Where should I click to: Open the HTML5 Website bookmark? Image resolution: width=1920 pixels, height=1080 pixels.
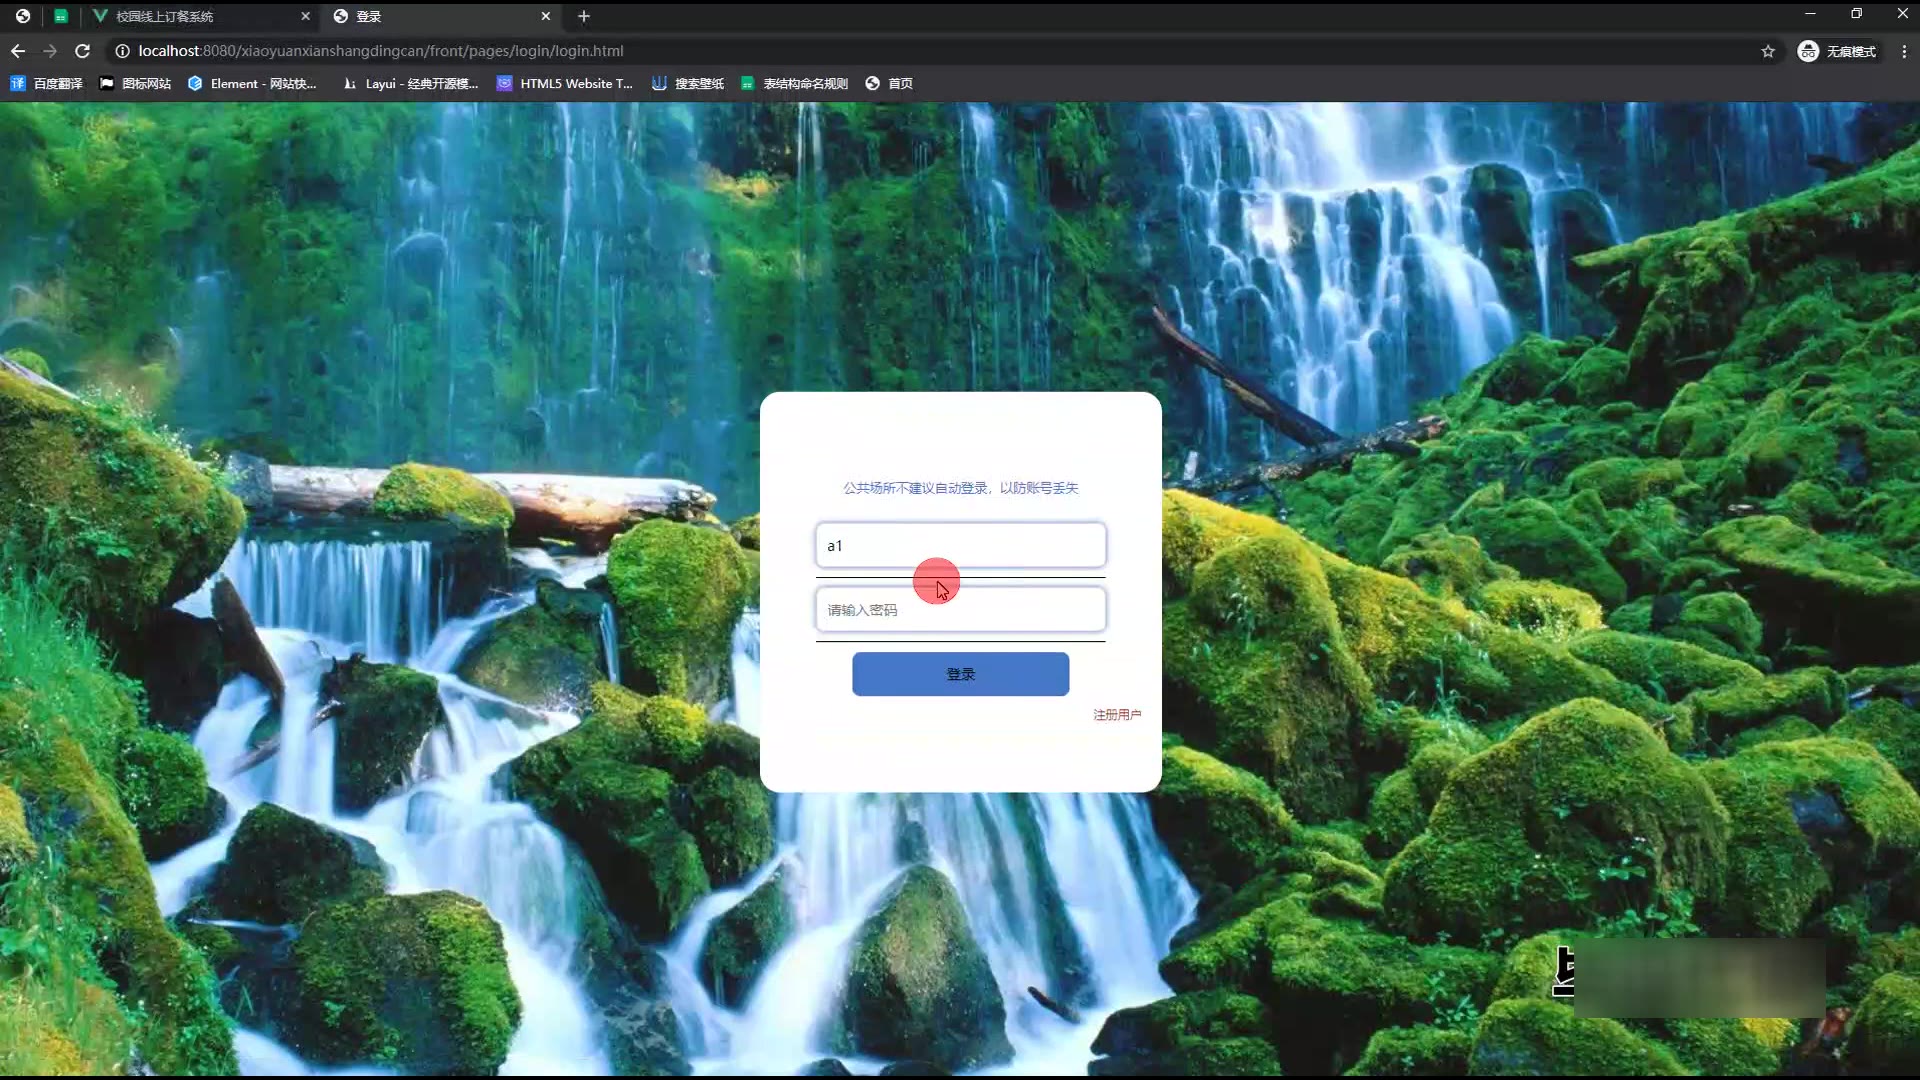coord(565,84)
